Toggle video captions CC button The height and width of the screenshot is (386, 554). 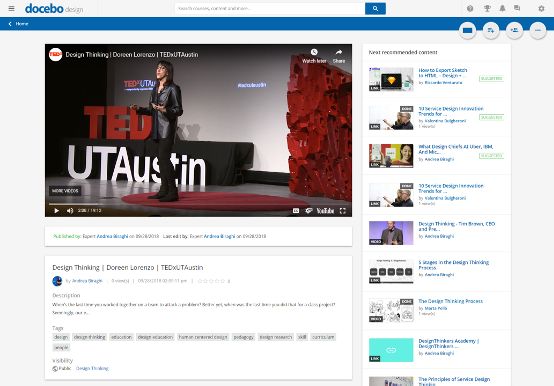[x=296, y=211]
